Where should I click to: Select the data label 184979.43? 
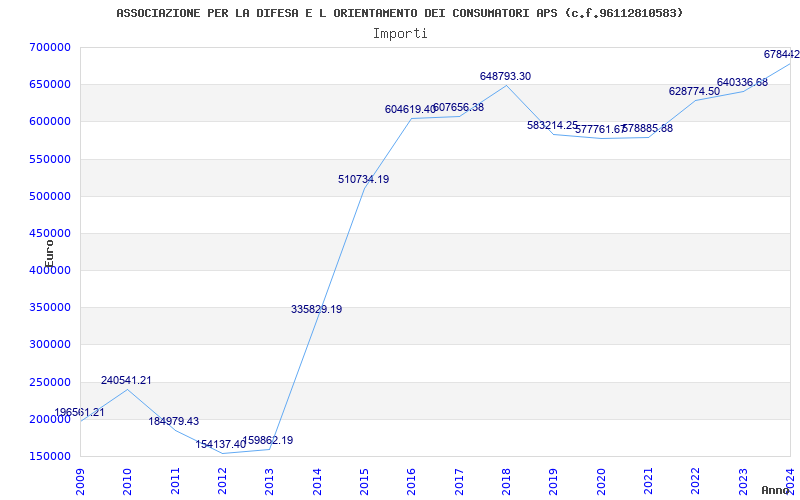click(x=173, y=421)
